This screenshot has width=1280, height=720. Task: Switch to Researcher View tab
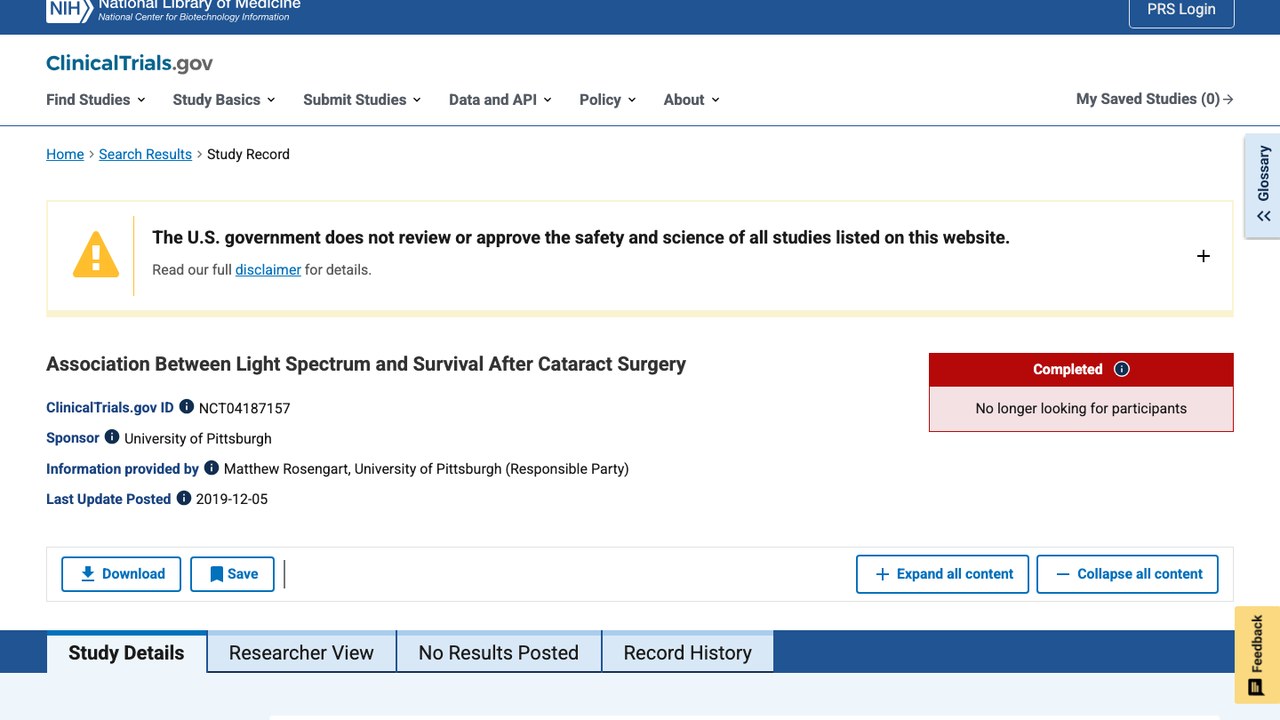pyautogui.click(x=301, y=652)
